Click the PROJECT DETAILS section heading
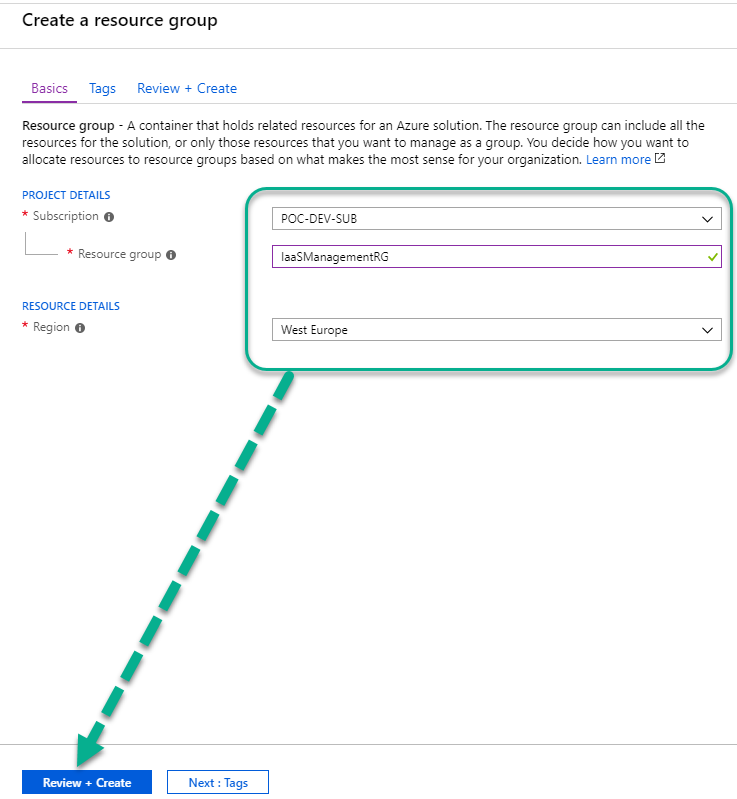Screen dimensions: 737x799 66,195
